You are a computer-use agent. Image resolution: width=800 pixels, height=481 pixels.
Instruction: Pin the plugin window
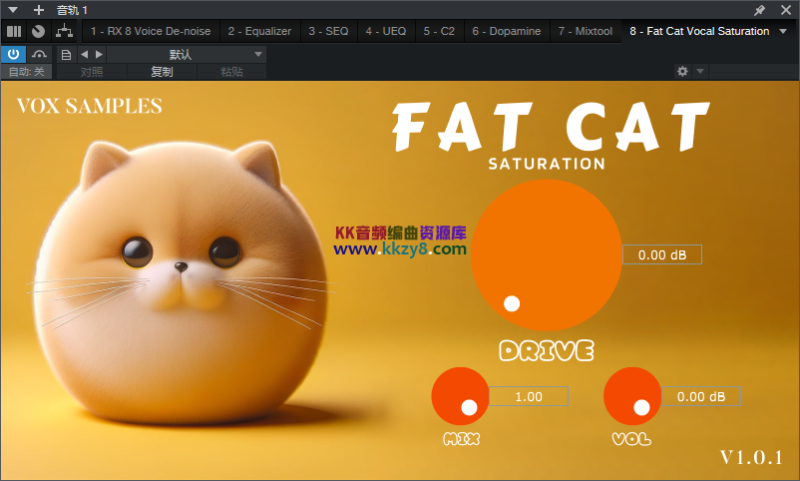click(759, 10)
